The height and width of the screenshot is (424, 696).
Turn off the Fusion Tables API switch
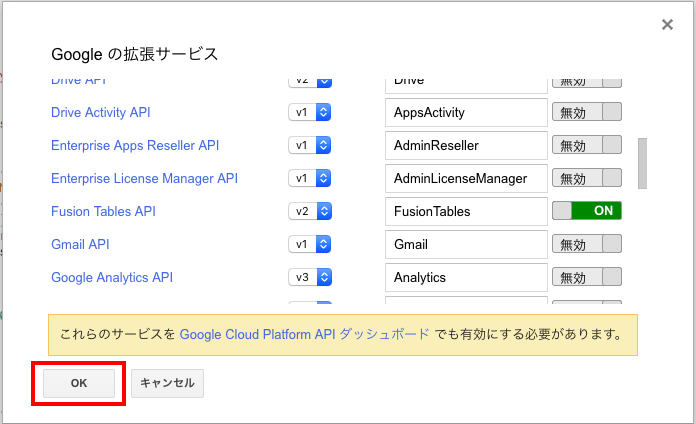pos(587,211)
